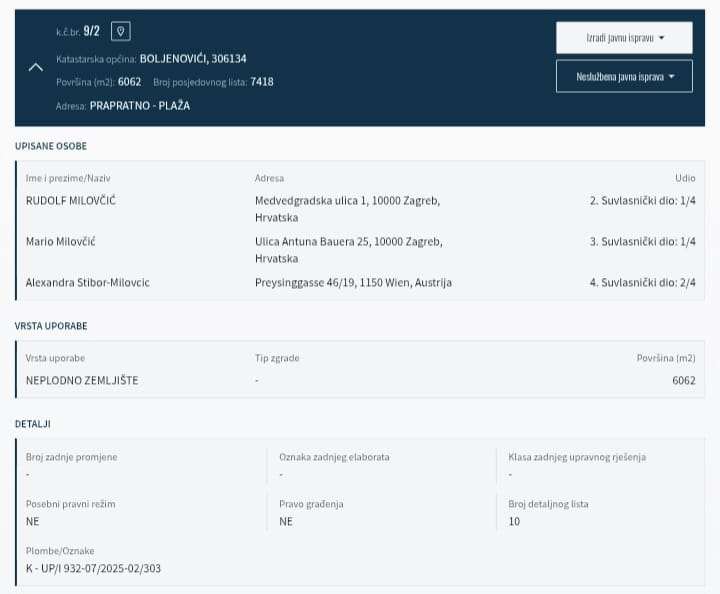
Task: Select owner name Mario Milovčić
Action: point(61,241)
